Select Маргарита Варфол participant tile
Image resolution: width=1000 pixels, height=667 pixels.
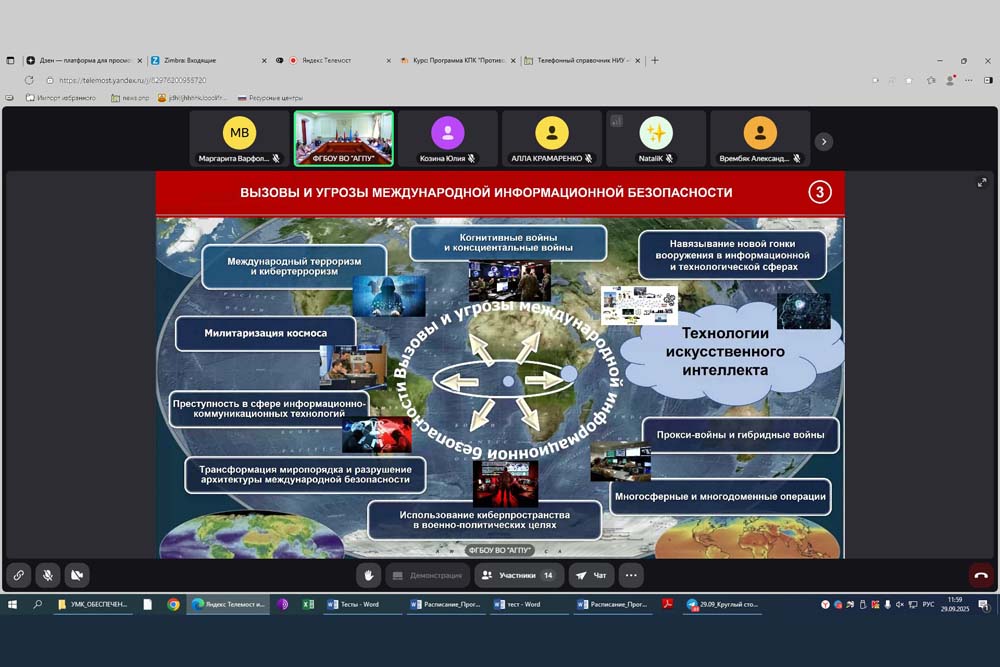[x=239, y=137]
